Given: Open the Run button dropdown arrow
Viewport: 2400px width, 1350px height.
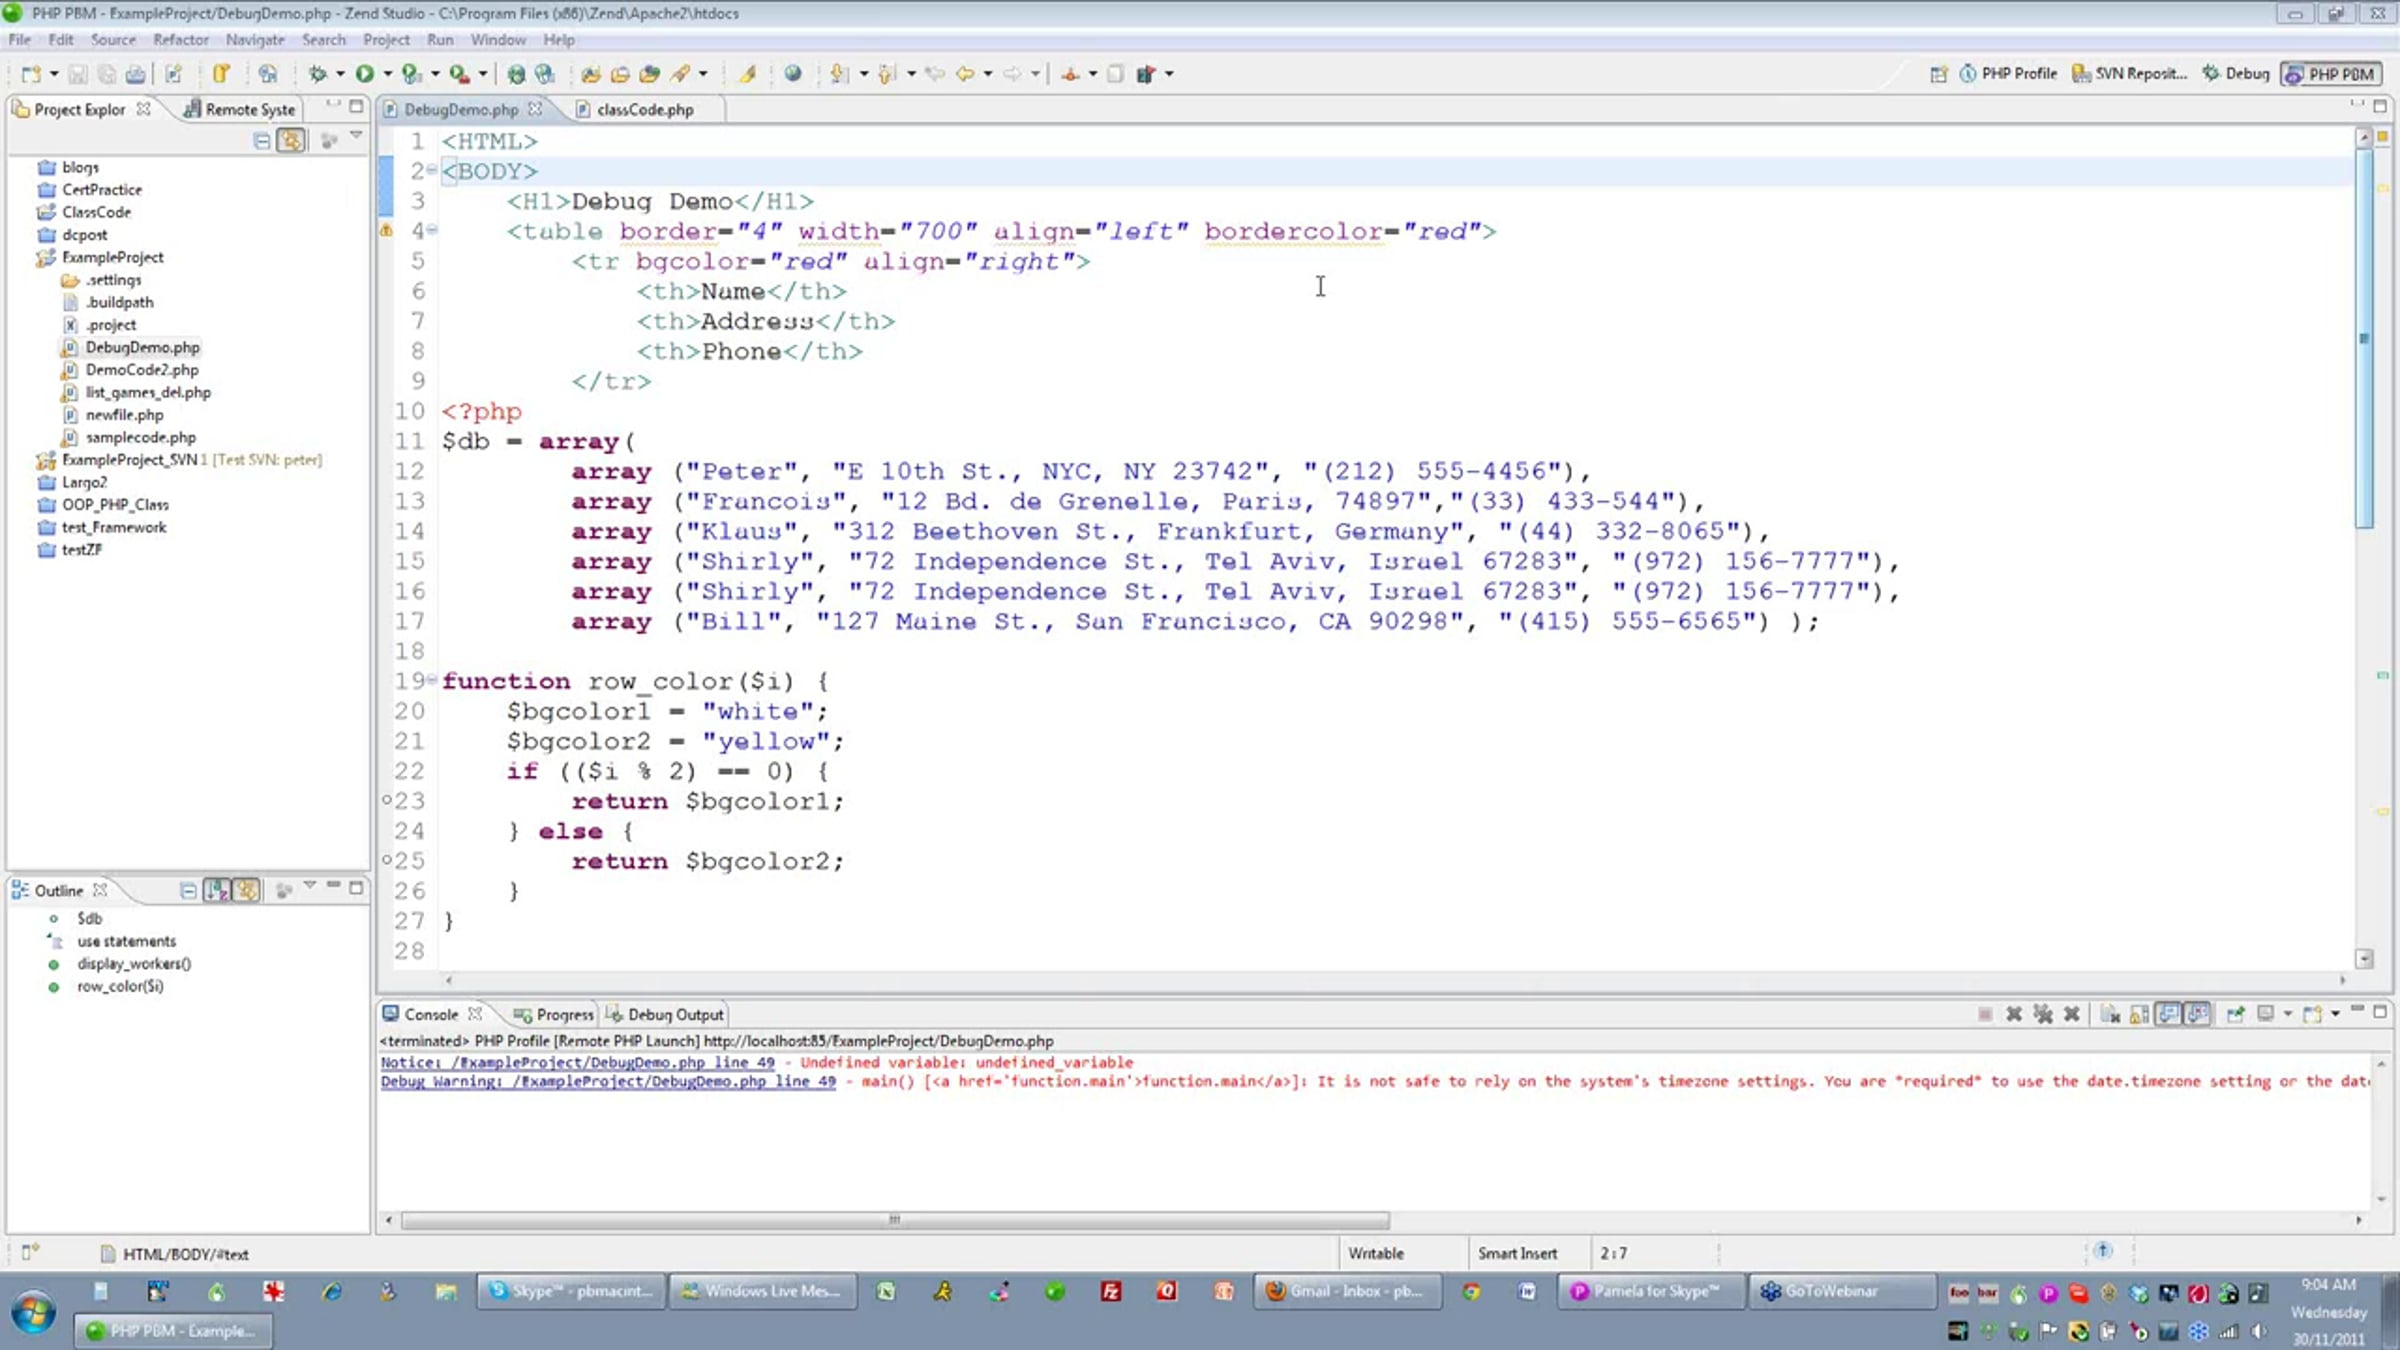Looking at the screenshot, I should [388, 74].
